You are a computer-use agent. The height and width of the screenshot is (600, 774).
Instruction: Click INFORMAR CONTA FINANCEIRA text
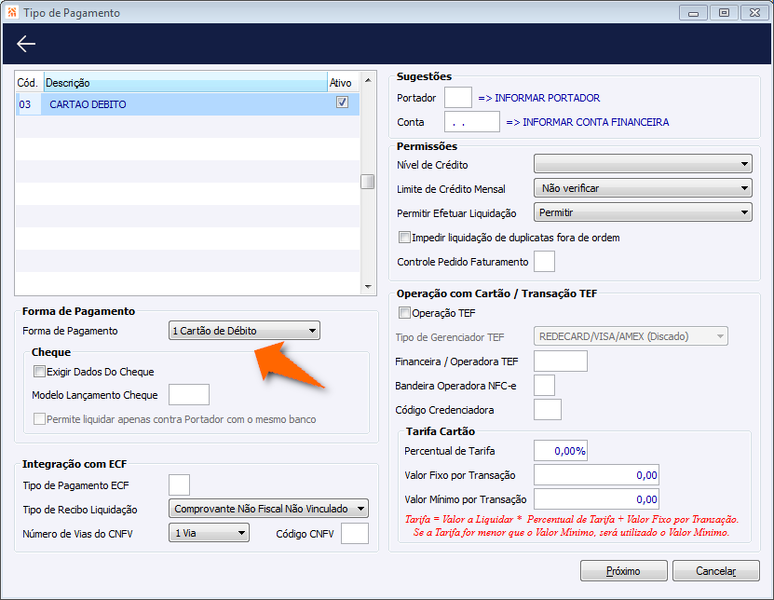tap(596, 122)
